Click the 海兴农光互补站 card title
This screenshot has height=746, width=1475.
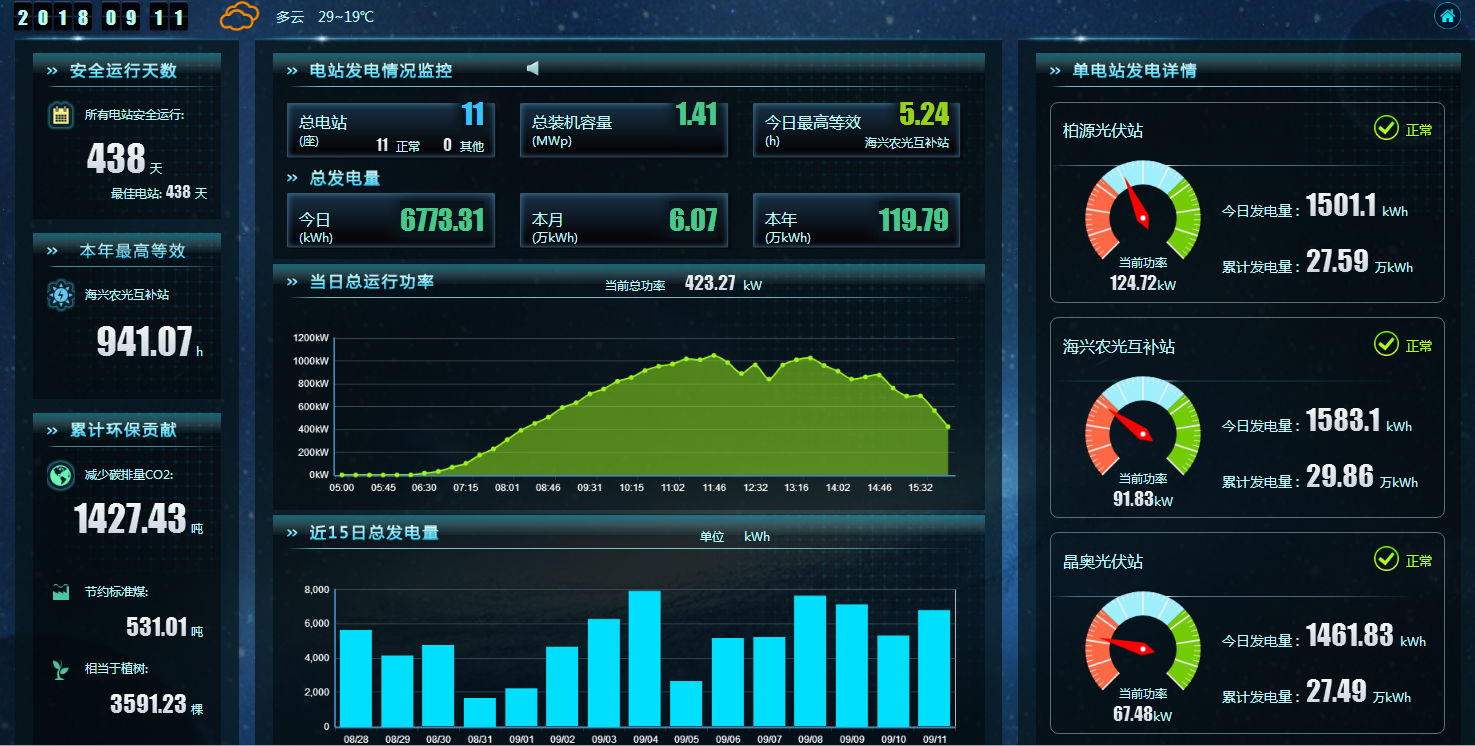point(1119,347)
